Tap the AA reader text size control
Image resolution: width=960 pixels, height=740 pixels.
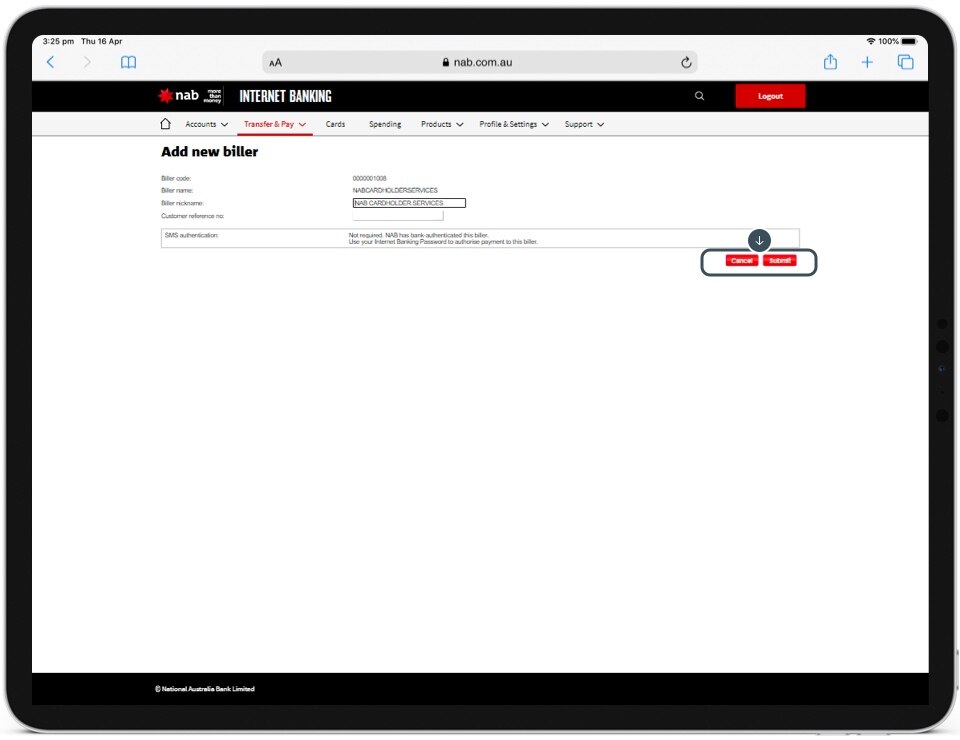[x=276, y=62]
